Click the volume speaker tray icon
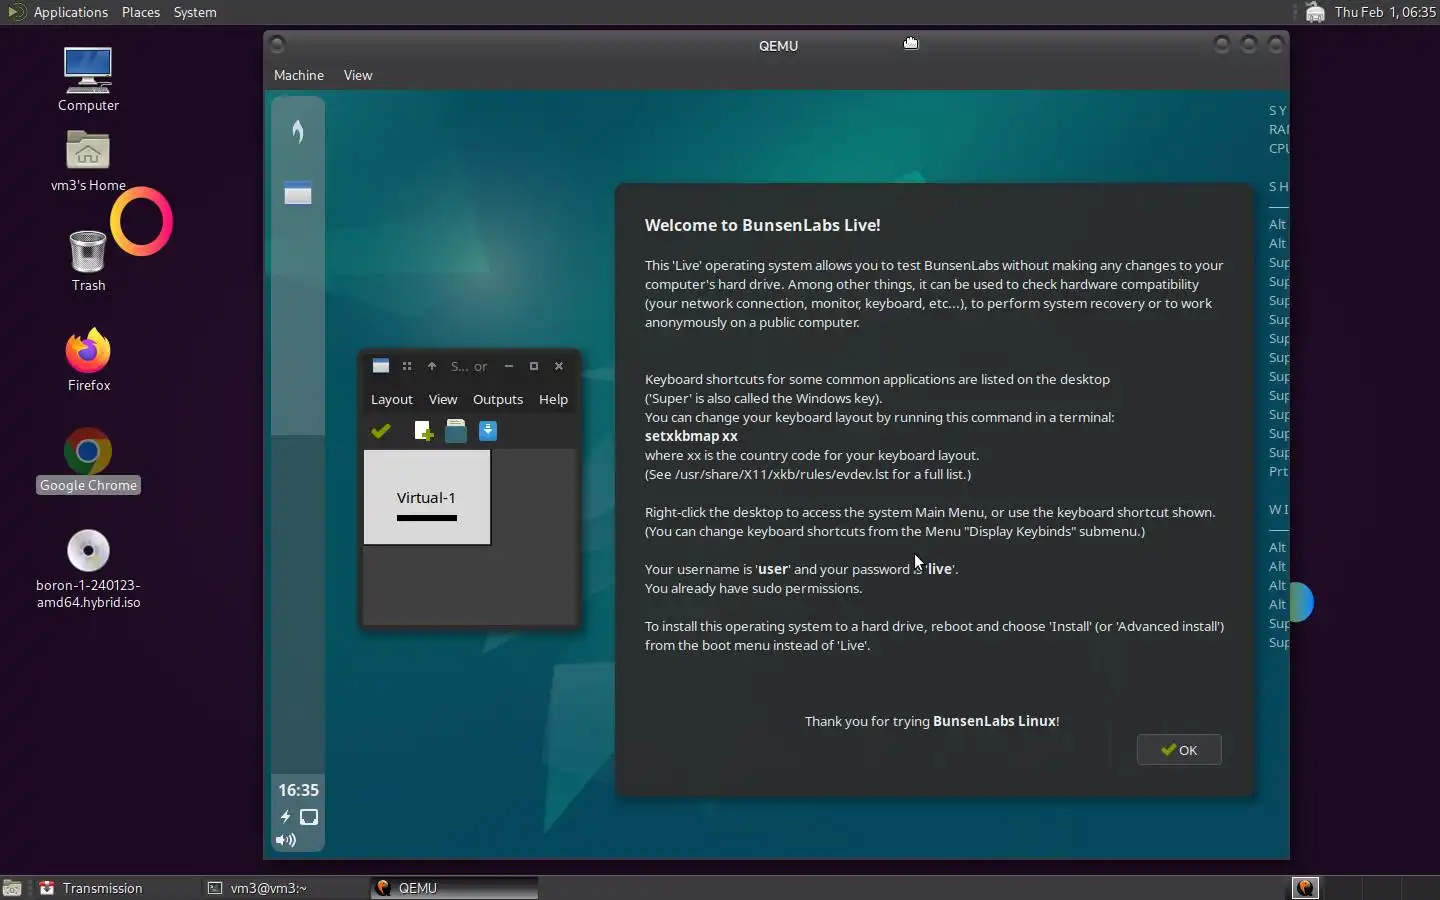 (286, 840)
